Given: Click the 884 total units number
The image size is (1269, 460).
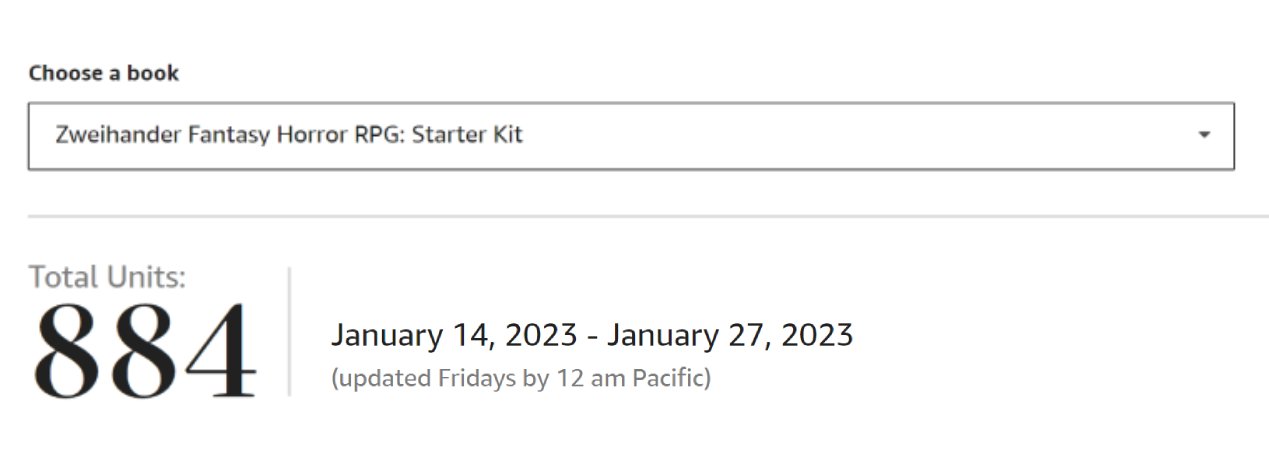Looking at the screenshot, I should (x=144, y=350).
